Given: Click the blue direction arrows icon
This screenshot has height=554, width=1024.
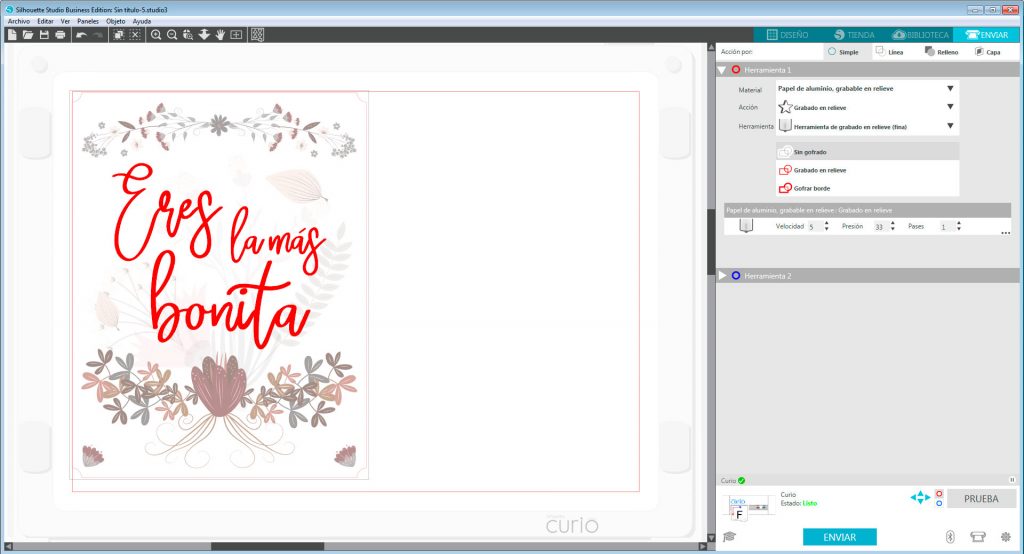Looking at the screenshot, I should point(919,497).
